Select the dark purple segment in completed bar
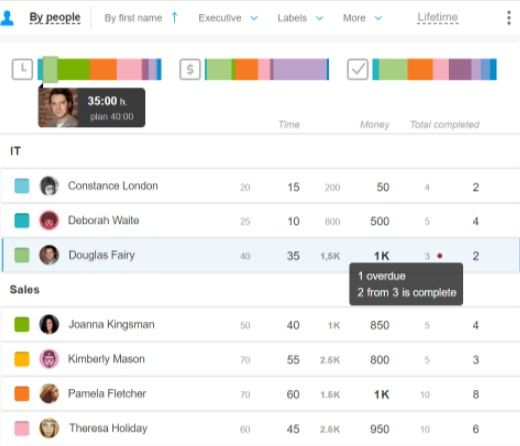 (460, 69)
